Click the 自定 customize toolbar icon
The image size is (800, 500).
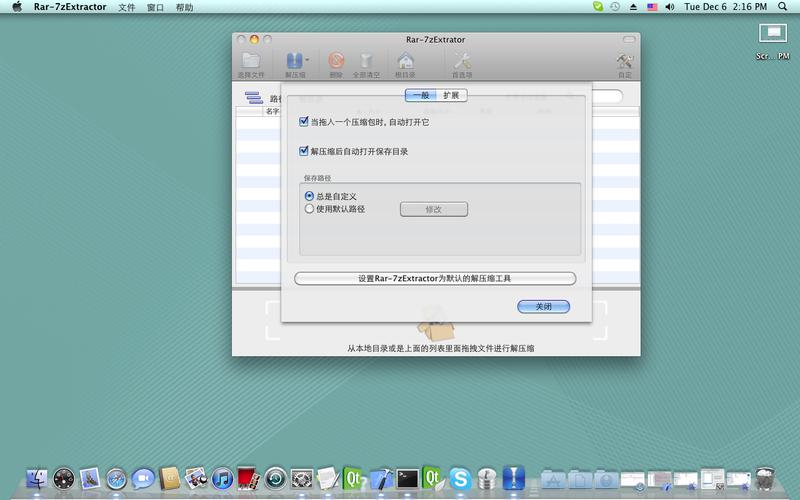tap(625, 61)
